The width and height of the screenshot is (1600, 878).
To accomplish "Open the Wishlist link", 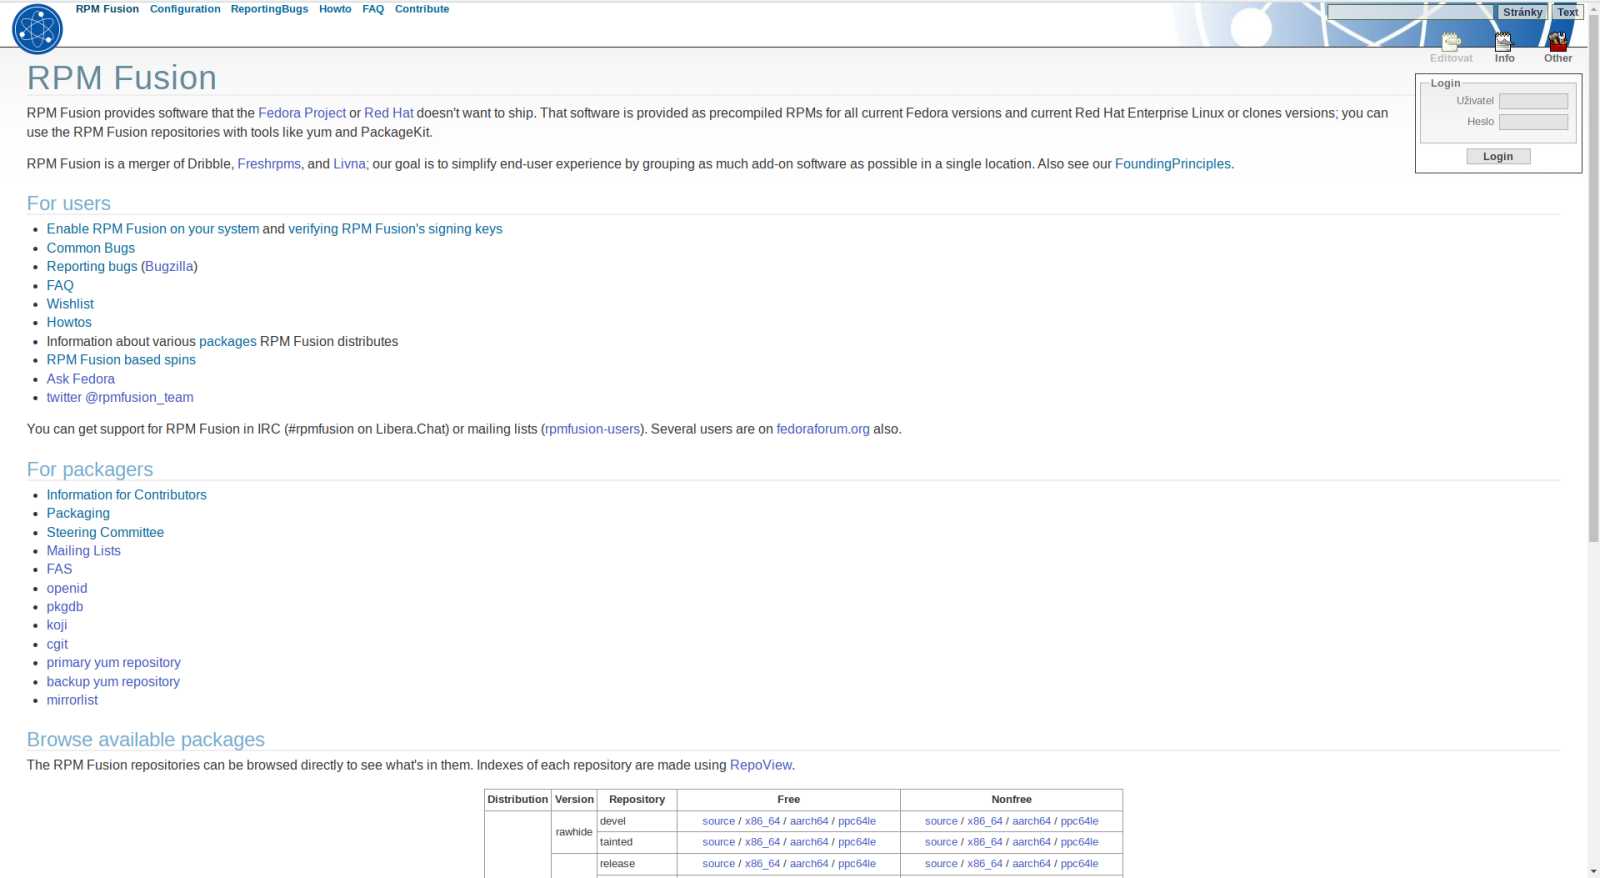I will (70, 304).
